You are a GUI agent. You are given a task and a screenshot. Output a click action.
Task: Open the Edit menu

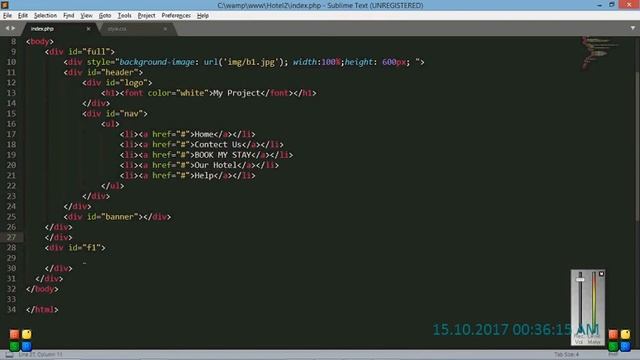coord(23,16)
